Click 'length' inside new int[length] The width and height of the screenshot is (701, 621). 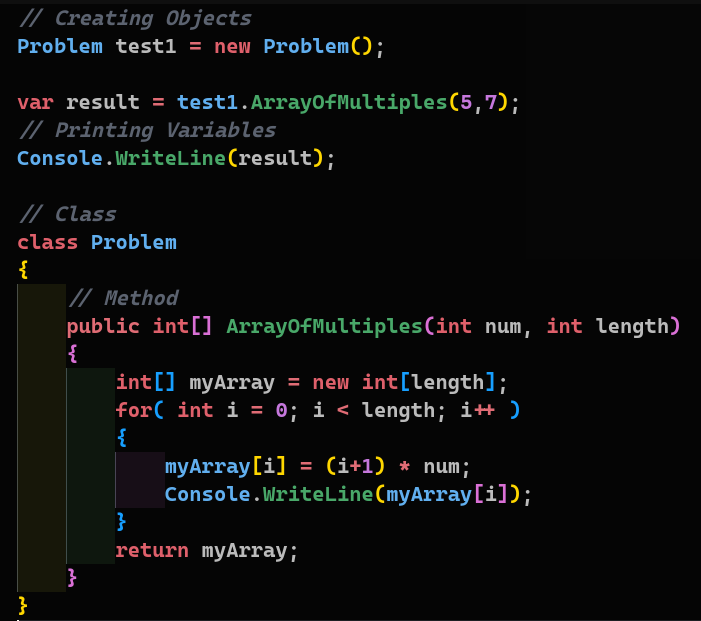pyautogui.click(x=448, y=383)
